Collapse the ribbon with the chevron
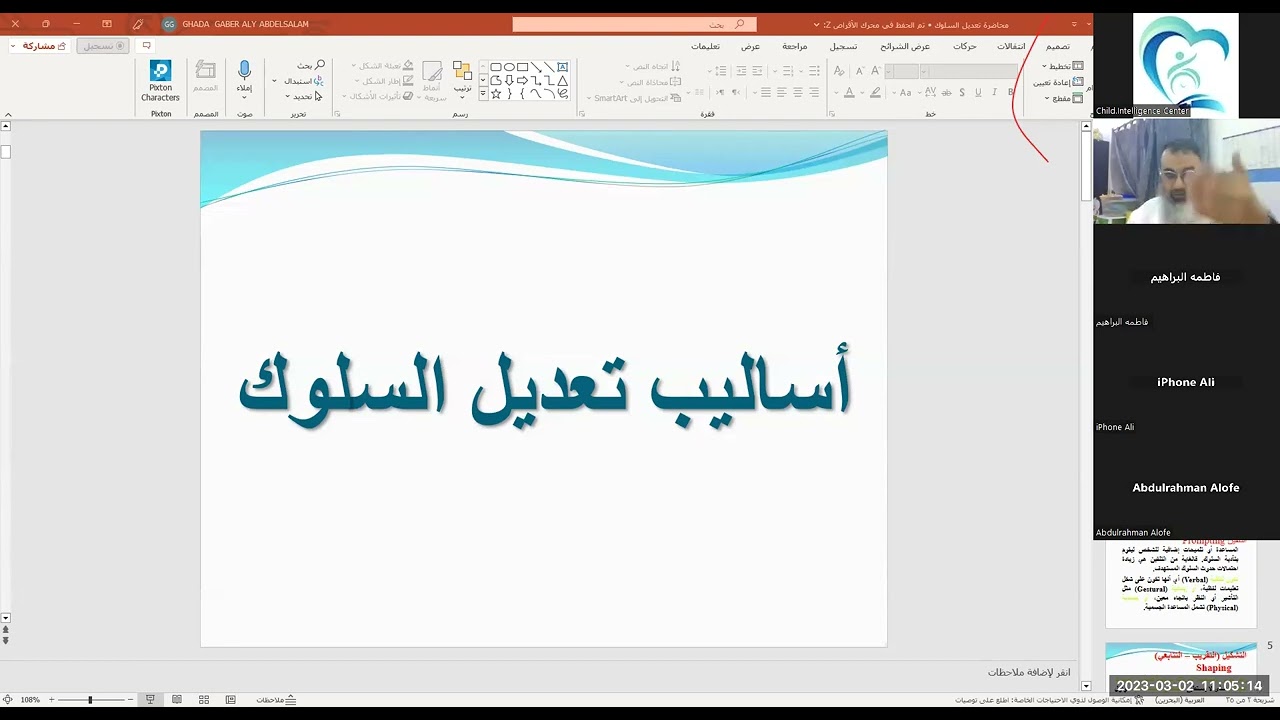The image size is (1280, 720). (x=8, y=114)
